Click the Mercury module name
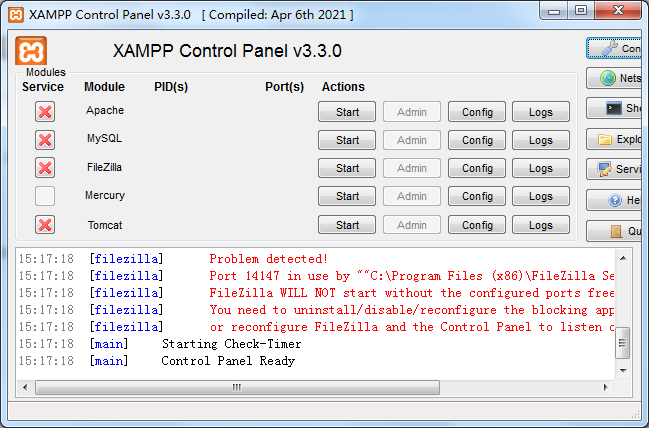This screenshot has width=649, height=428. [105, 195]
